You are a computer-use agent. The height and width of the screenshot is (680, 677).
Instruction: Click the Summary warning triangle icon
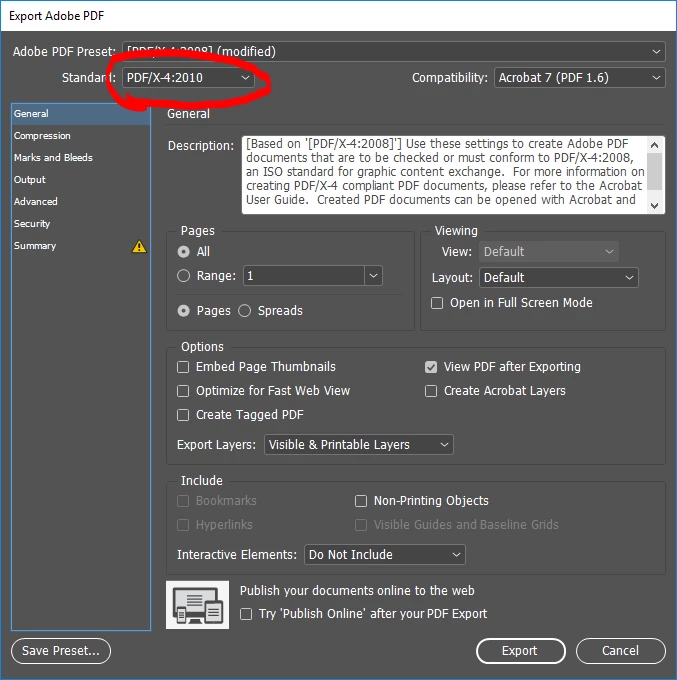click(139, 246)
